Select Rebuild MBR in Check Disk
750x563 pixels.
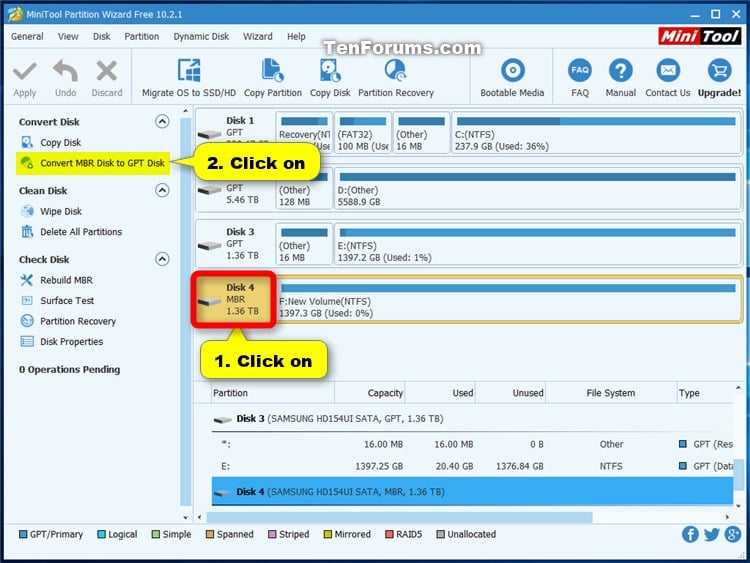pos(66,280)
